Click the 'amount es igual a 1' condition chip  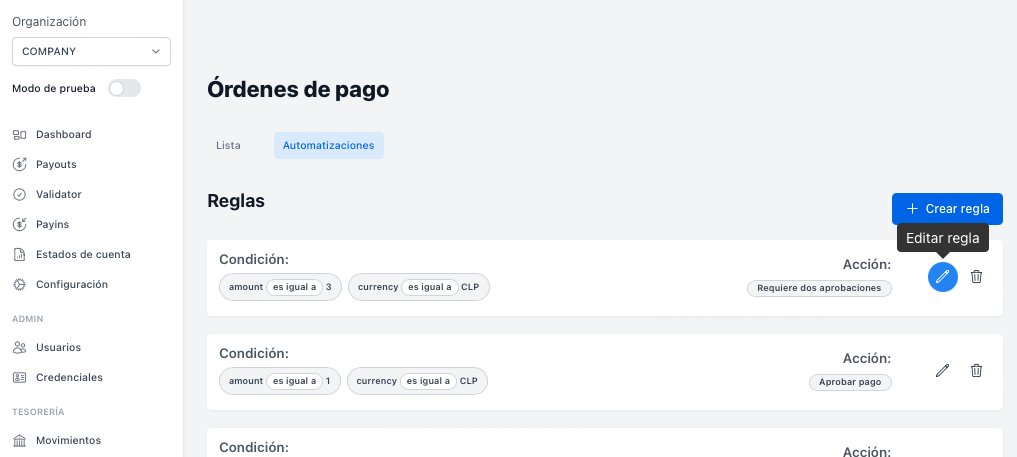[280, 381]
